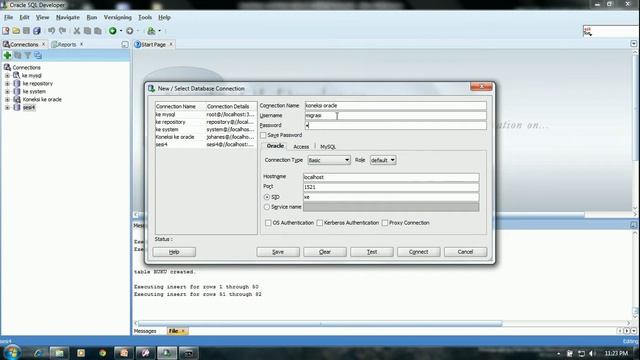
Task: Click the SQL Worksheet toolbar icon
Action: click(151, 31)
